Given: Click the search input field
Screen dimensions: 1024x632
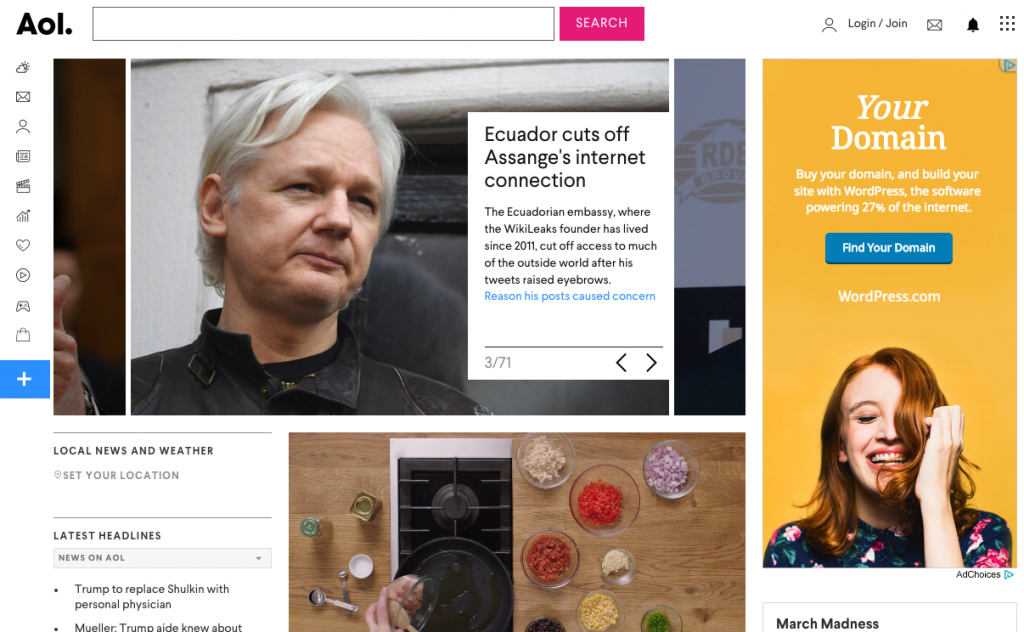Looking at the screenshot, I should (x=323, y=24).
